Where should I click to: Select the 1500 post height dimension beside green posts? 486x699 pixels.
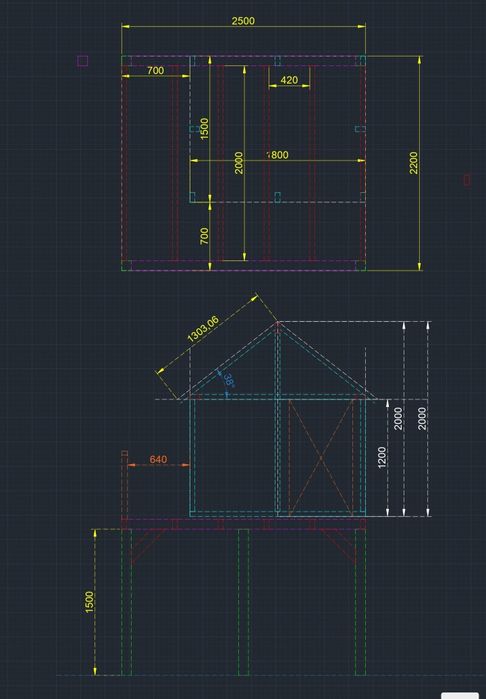point(89,602)
